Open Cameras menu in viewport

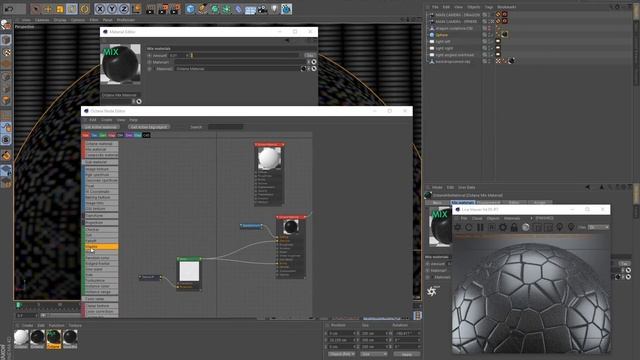coord(42,20)
